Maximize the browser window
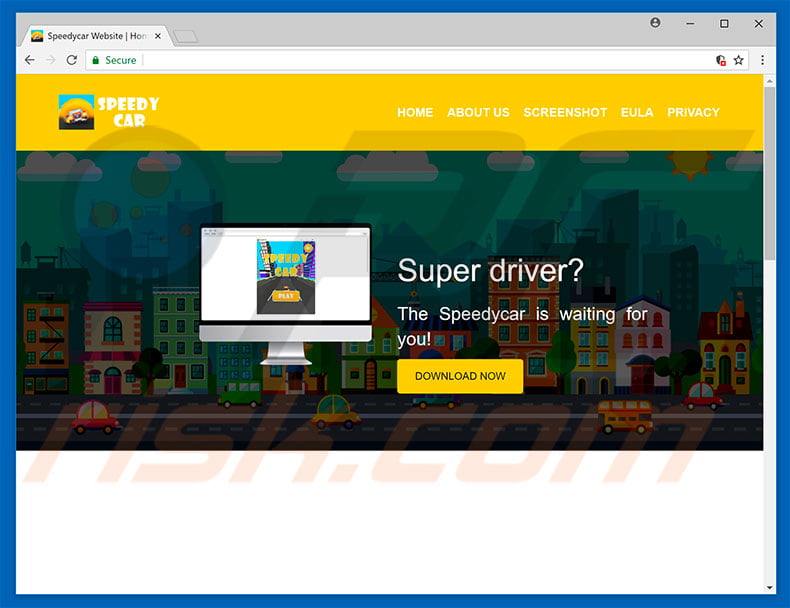 coord(724,24)
